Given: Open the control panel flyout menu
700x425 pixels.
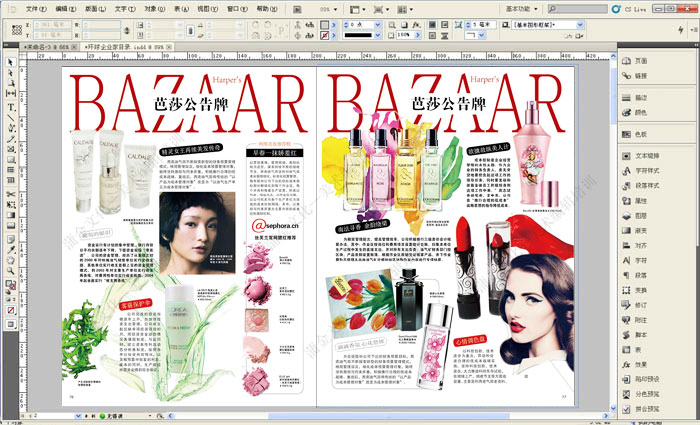Looking at the screenshot, I should 695,29.
